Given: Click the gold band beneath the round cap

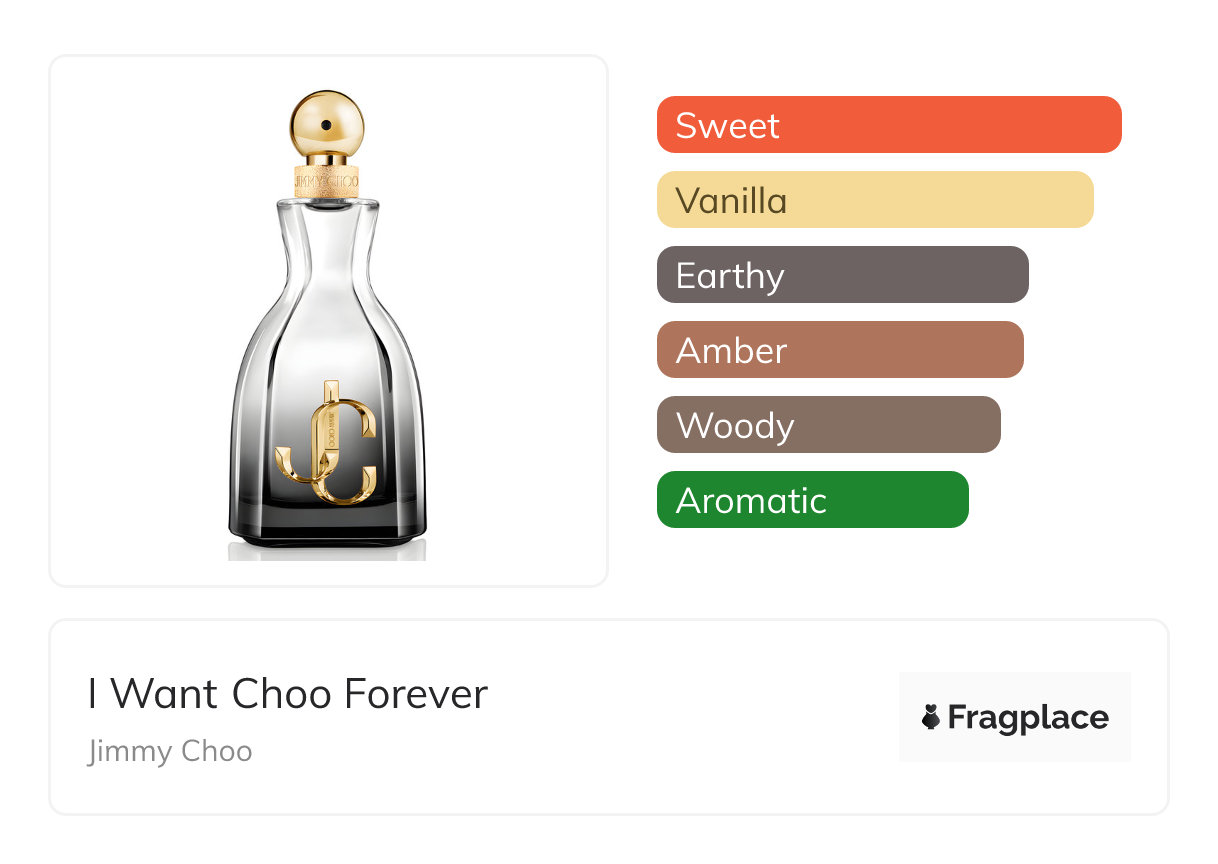Looking at the screenshot, I should coord(327,158).
